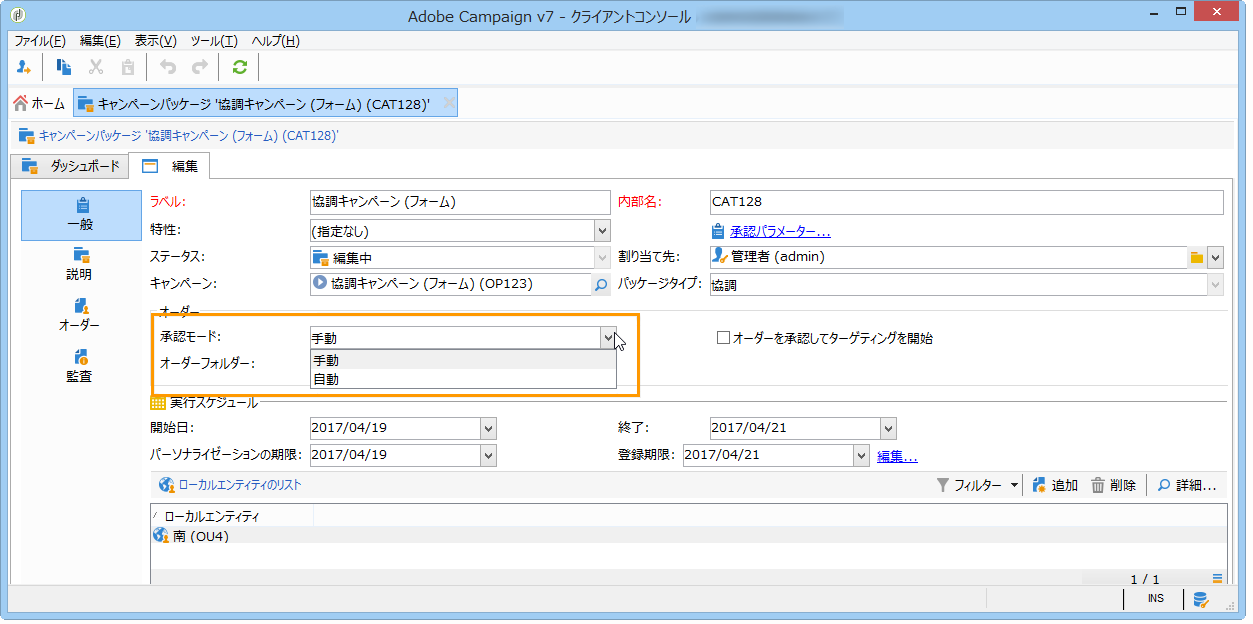Image resolution: width=1253 pixels, height=624 pixels.
Task: Click the 承認モード dropdown arrow
Action: (x=608, y=339)
